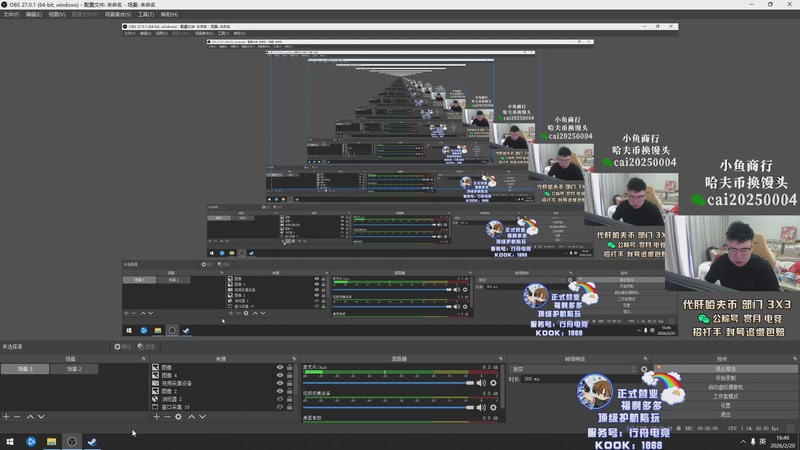Image resolution: width=800 pixels, height=450 pixels.
Task: Remove the selected scene with the minus icon
Action: [17, 417]
